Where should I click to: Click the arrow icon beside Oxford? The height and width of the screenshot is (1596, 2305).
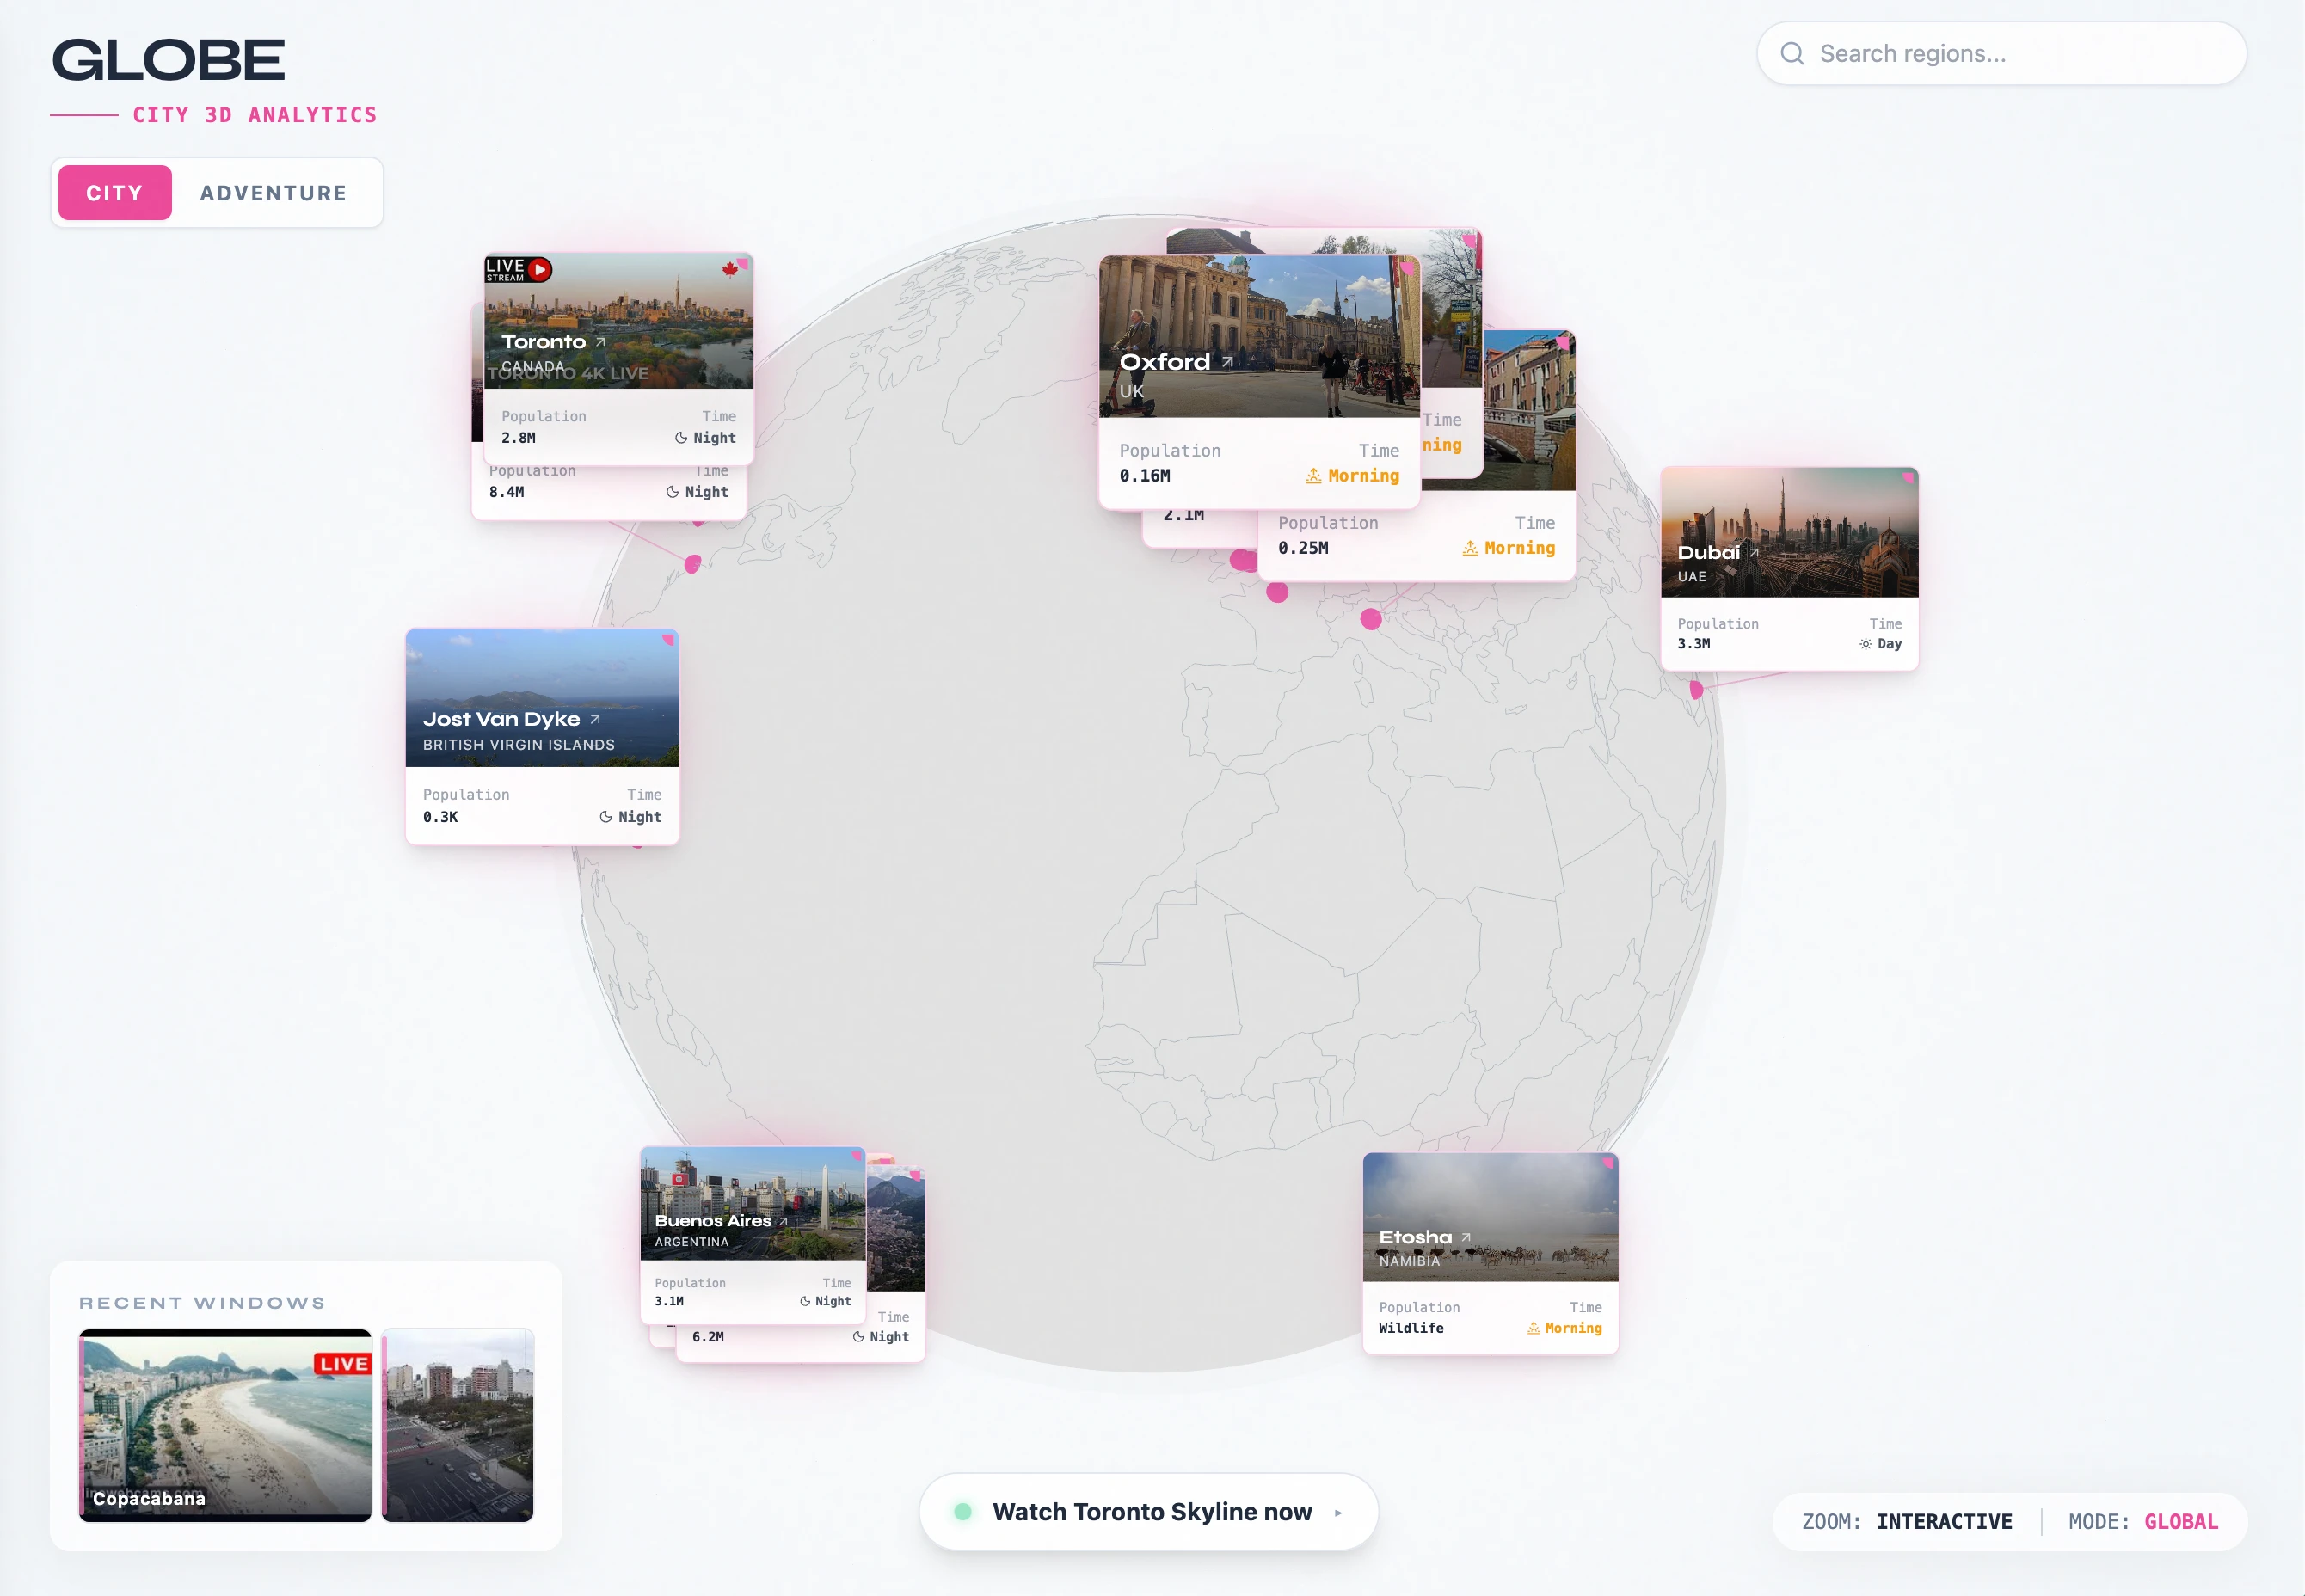tap(1227, 362)
